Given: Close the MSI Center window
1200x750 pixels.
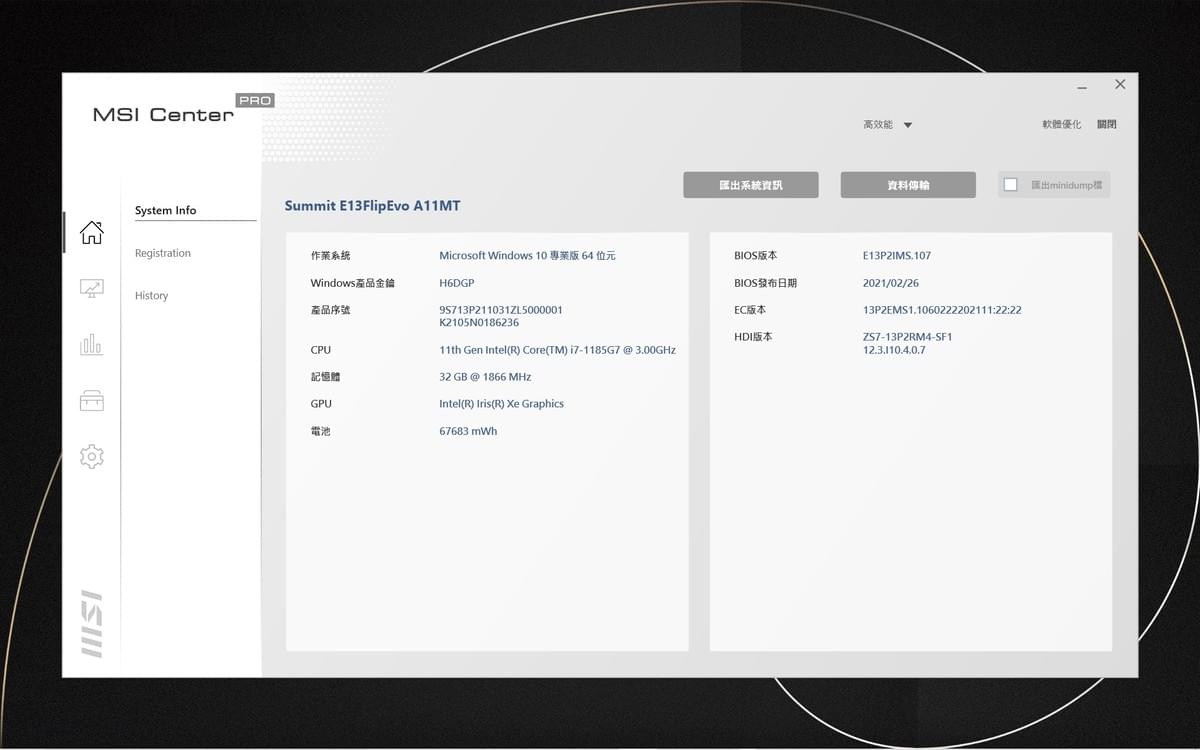Looking at the screenshot, I should (x=1120, y=85).
